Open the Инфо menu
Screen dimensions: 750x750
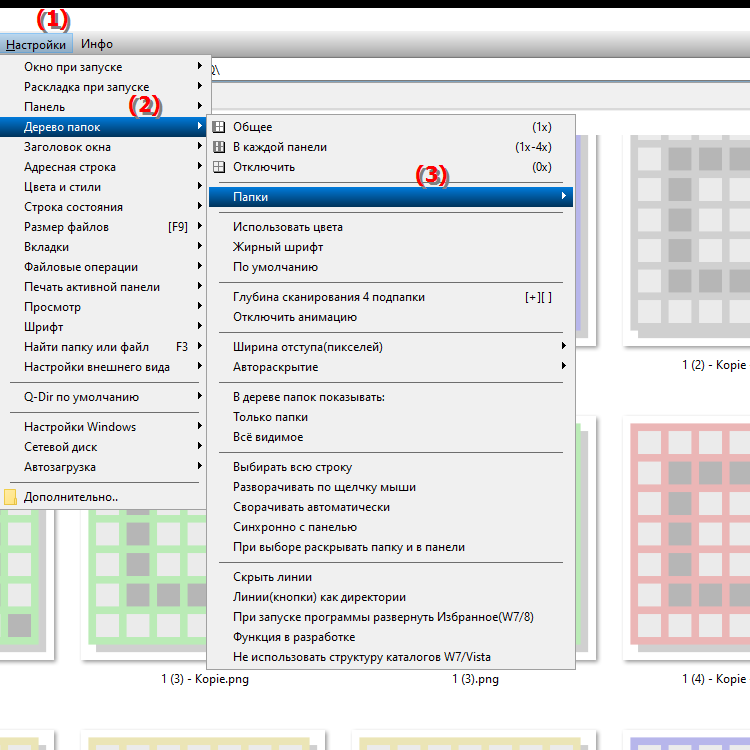tap(97, 44)
